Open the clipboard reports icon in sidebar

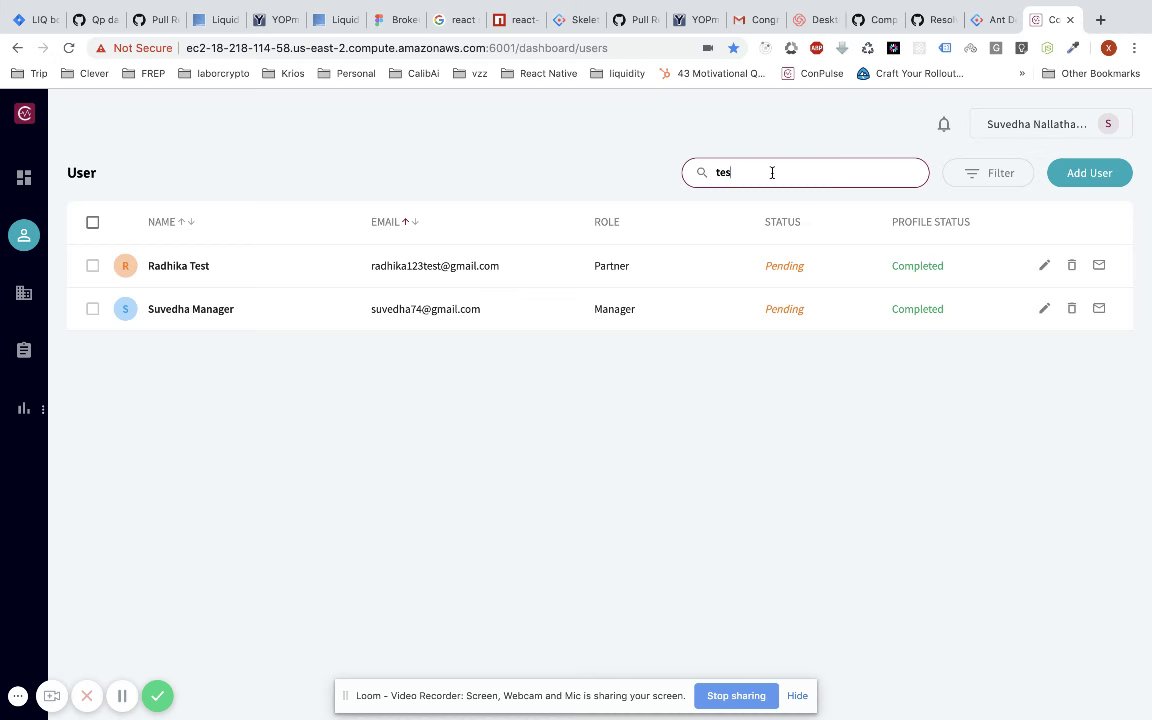[x=24, y=350]
